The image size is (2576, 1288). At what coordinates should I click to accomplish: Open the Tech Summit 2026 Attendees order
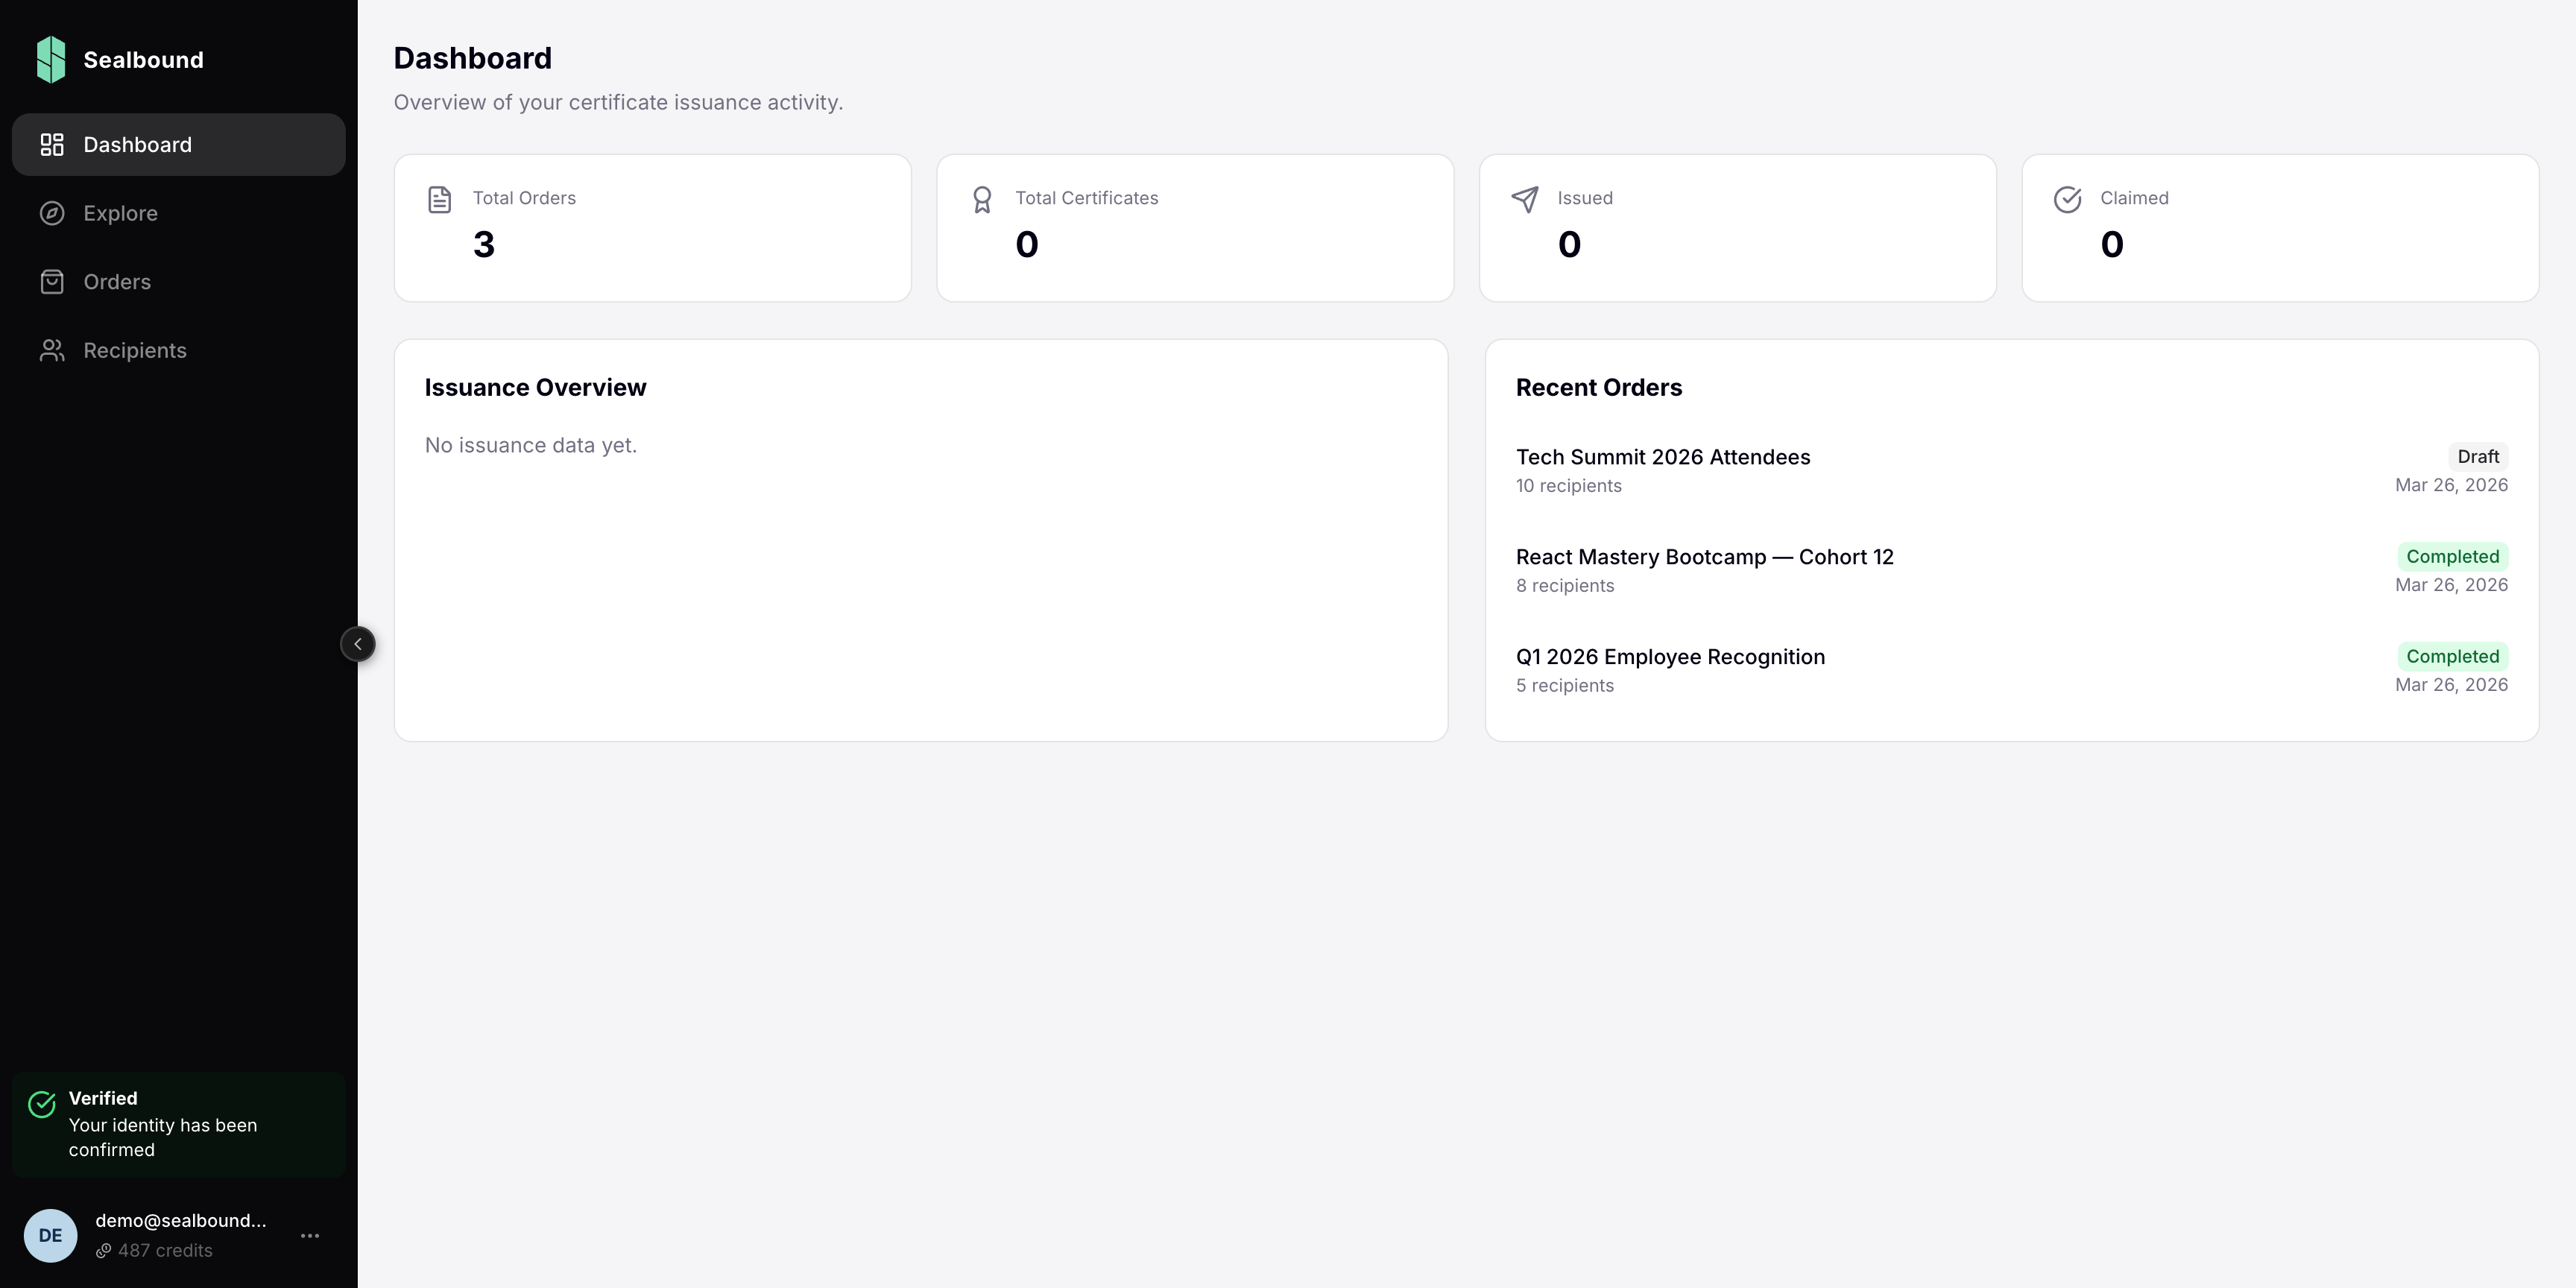tap(1662, 457)
